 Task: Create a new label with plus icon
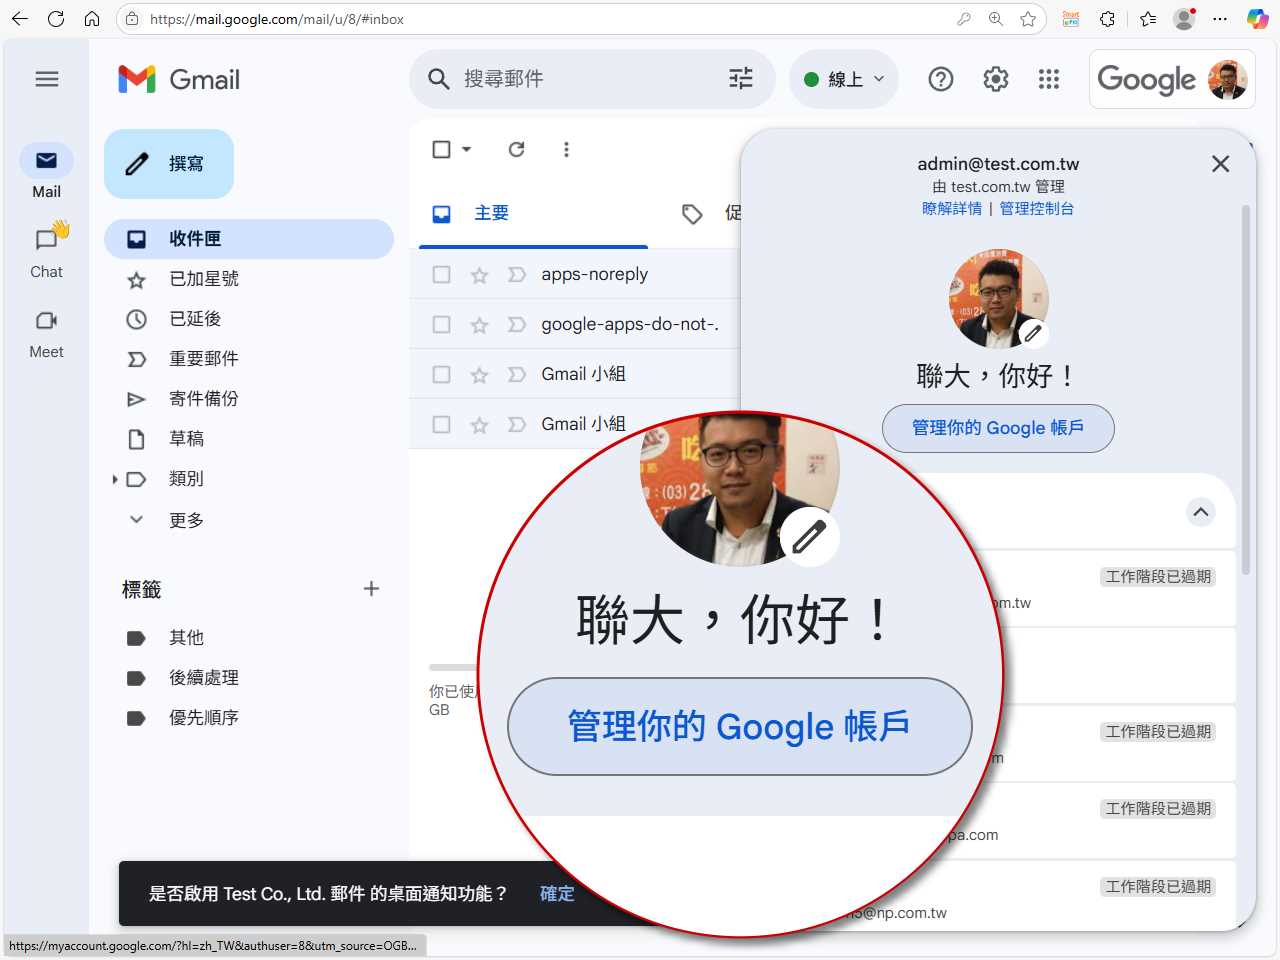click(371, 589)
